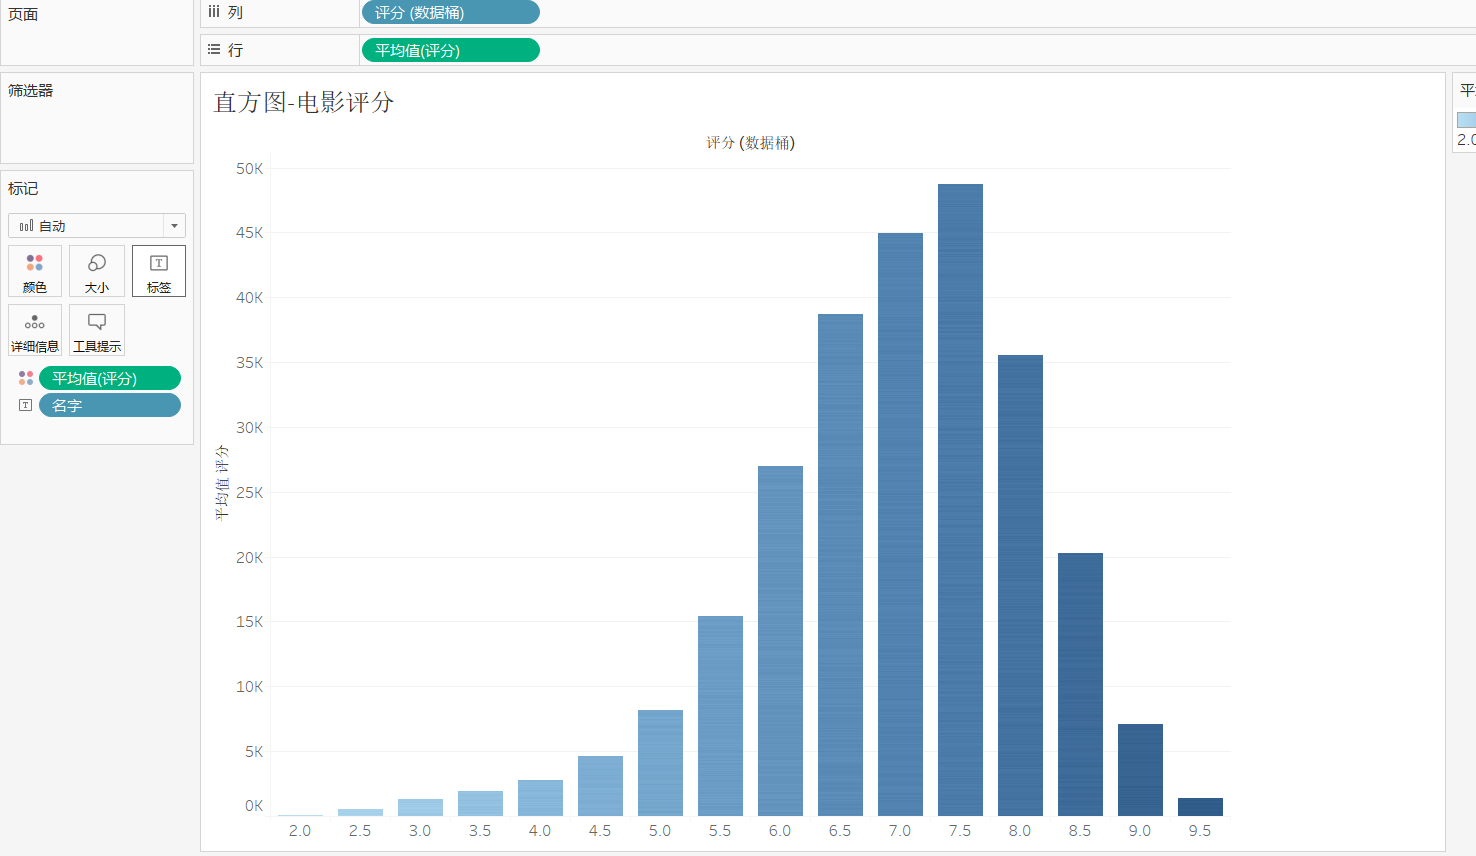Click the y-axis tick label 10K
Image resolution: width=1476 pixels, height=856 pixels.
coord(250,687)
